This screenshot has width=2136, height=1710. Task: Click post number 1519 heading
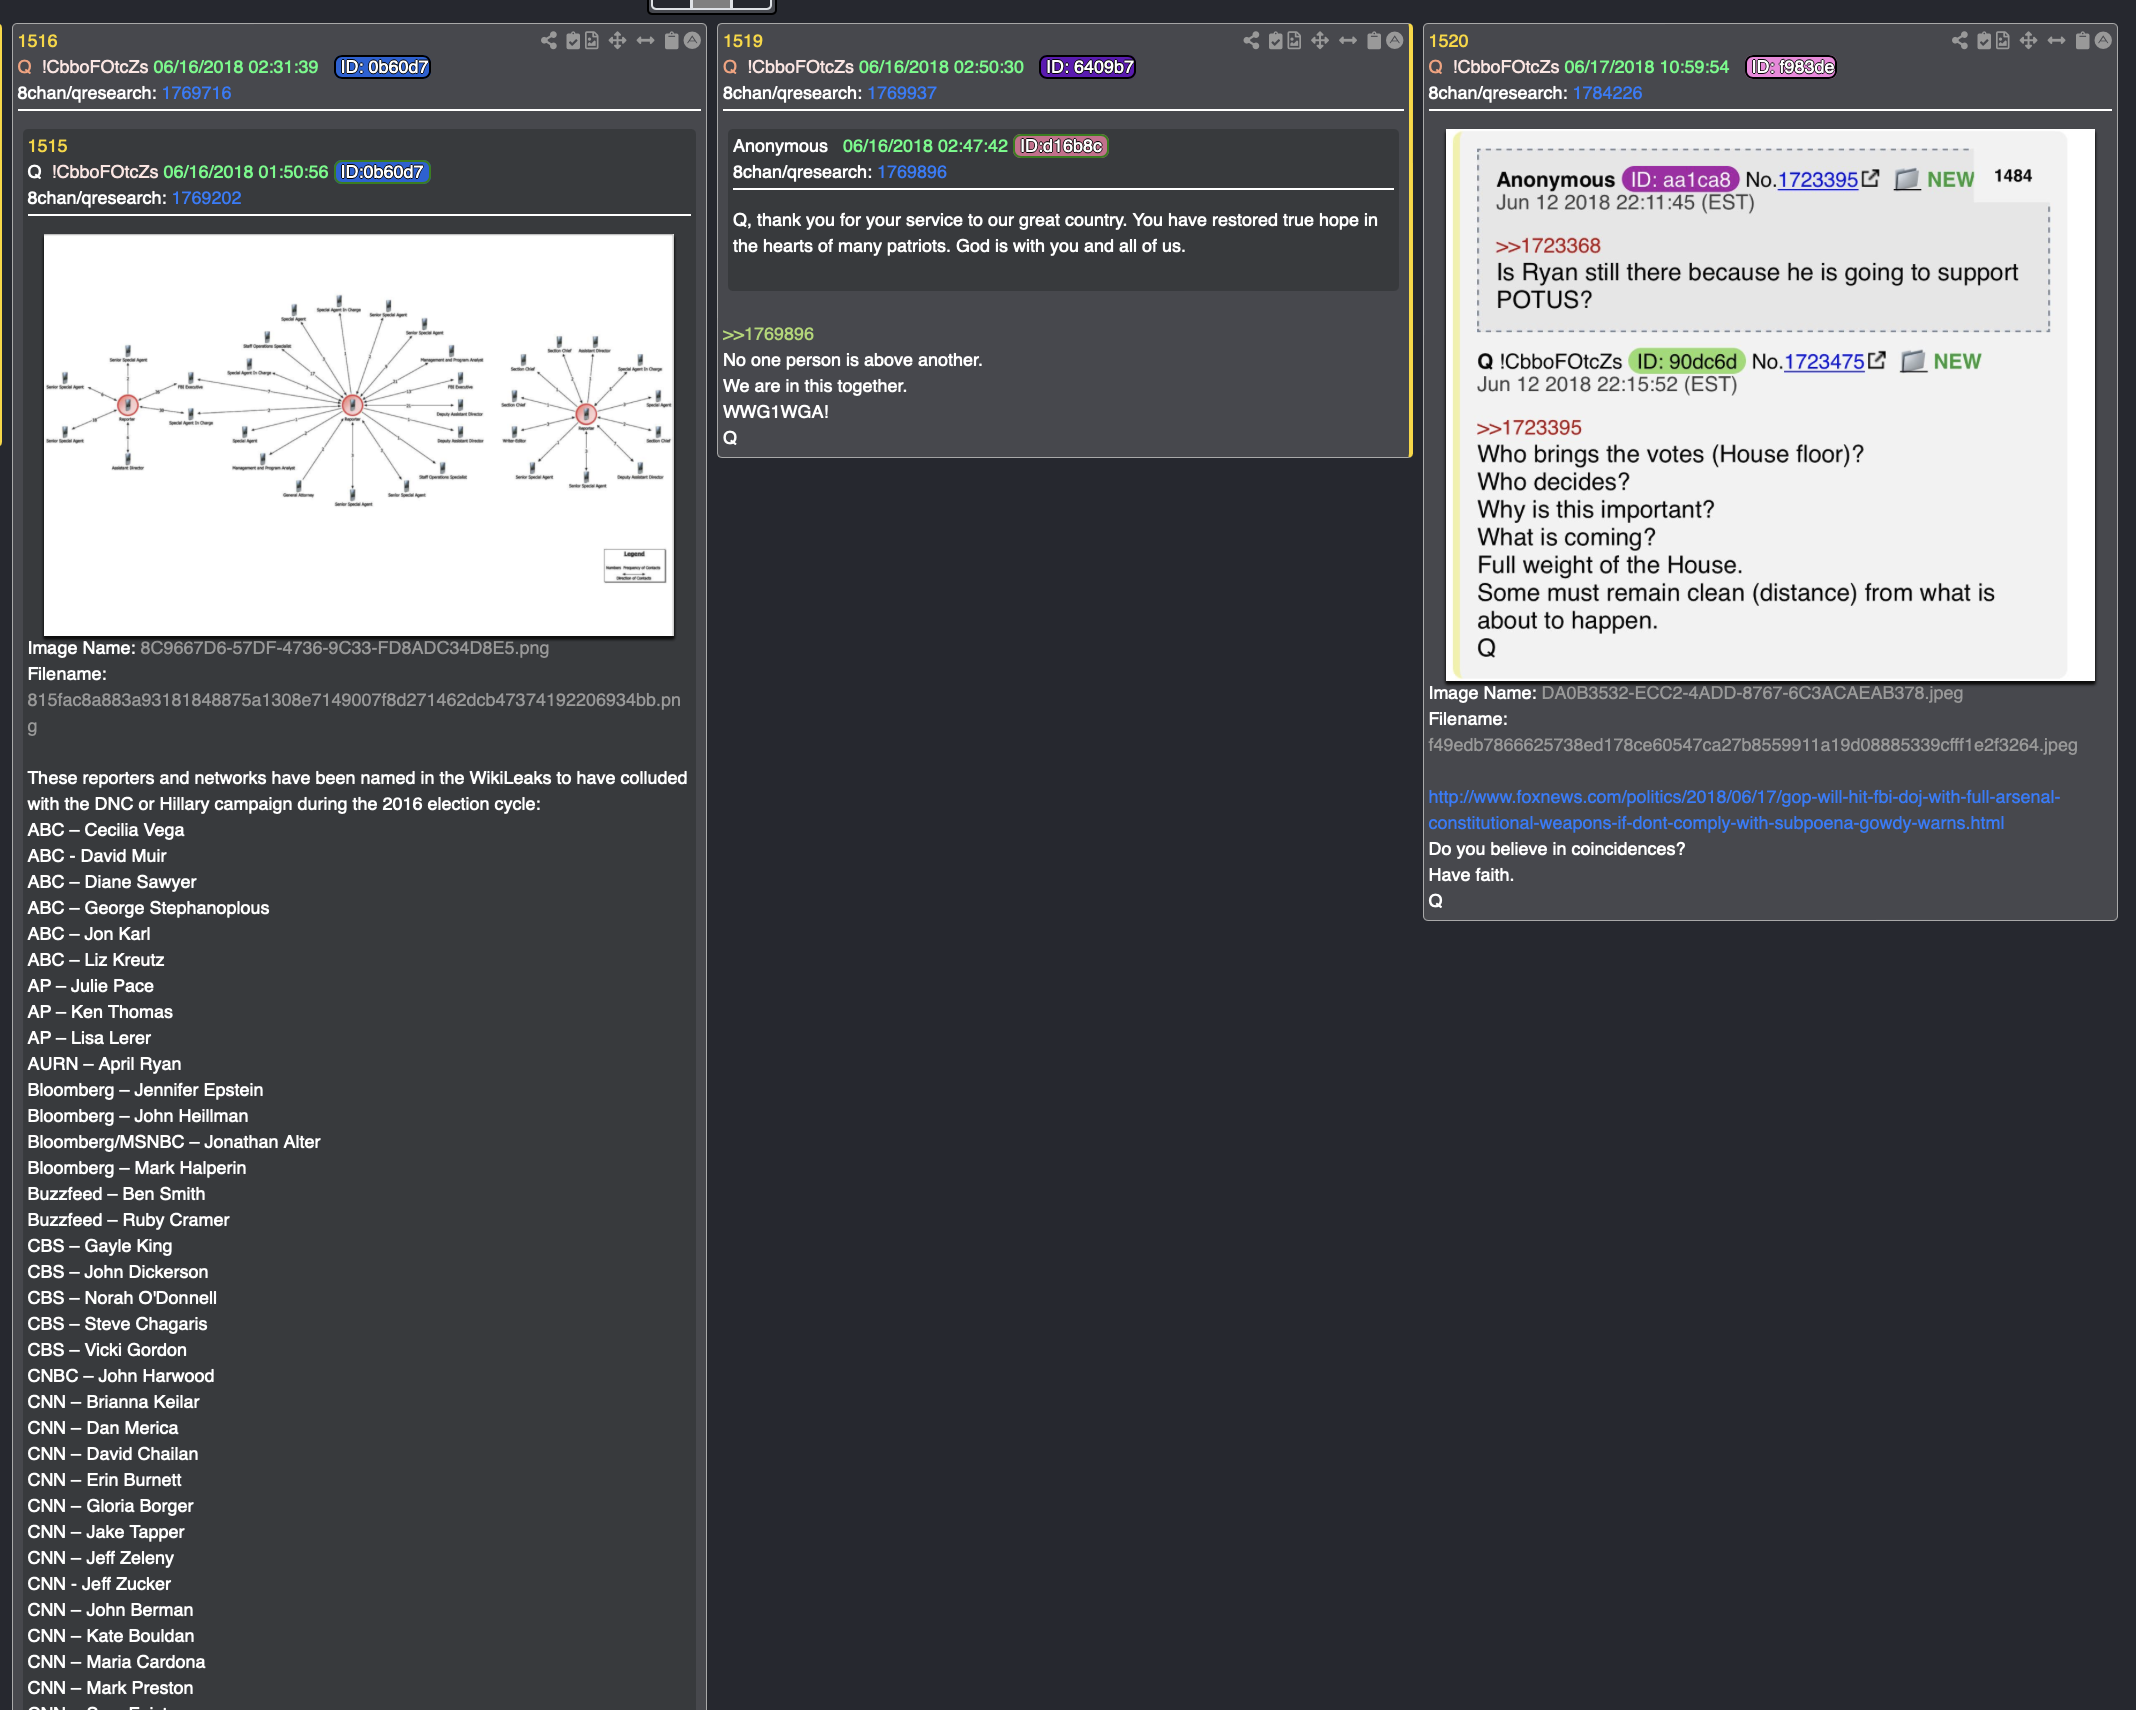pyautogui.click(x=743, y=41)
